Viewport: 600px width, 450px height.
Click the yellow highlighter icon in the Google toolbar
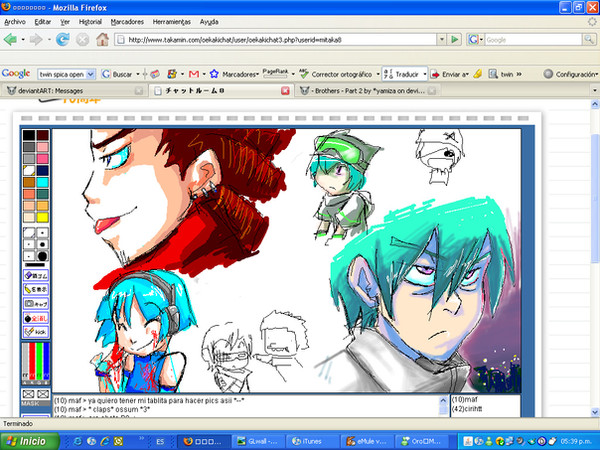pyautogui.click(x=478, y=74)
